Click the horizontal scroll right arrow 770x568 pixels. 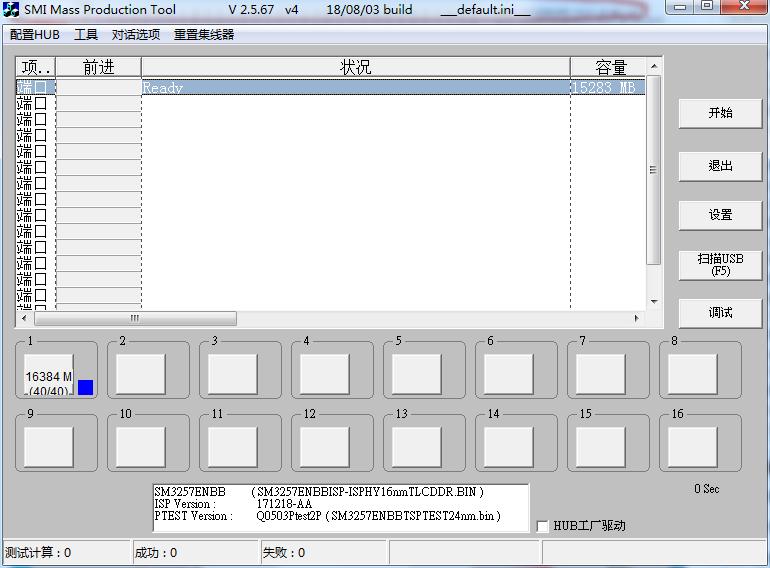[637, 318]
